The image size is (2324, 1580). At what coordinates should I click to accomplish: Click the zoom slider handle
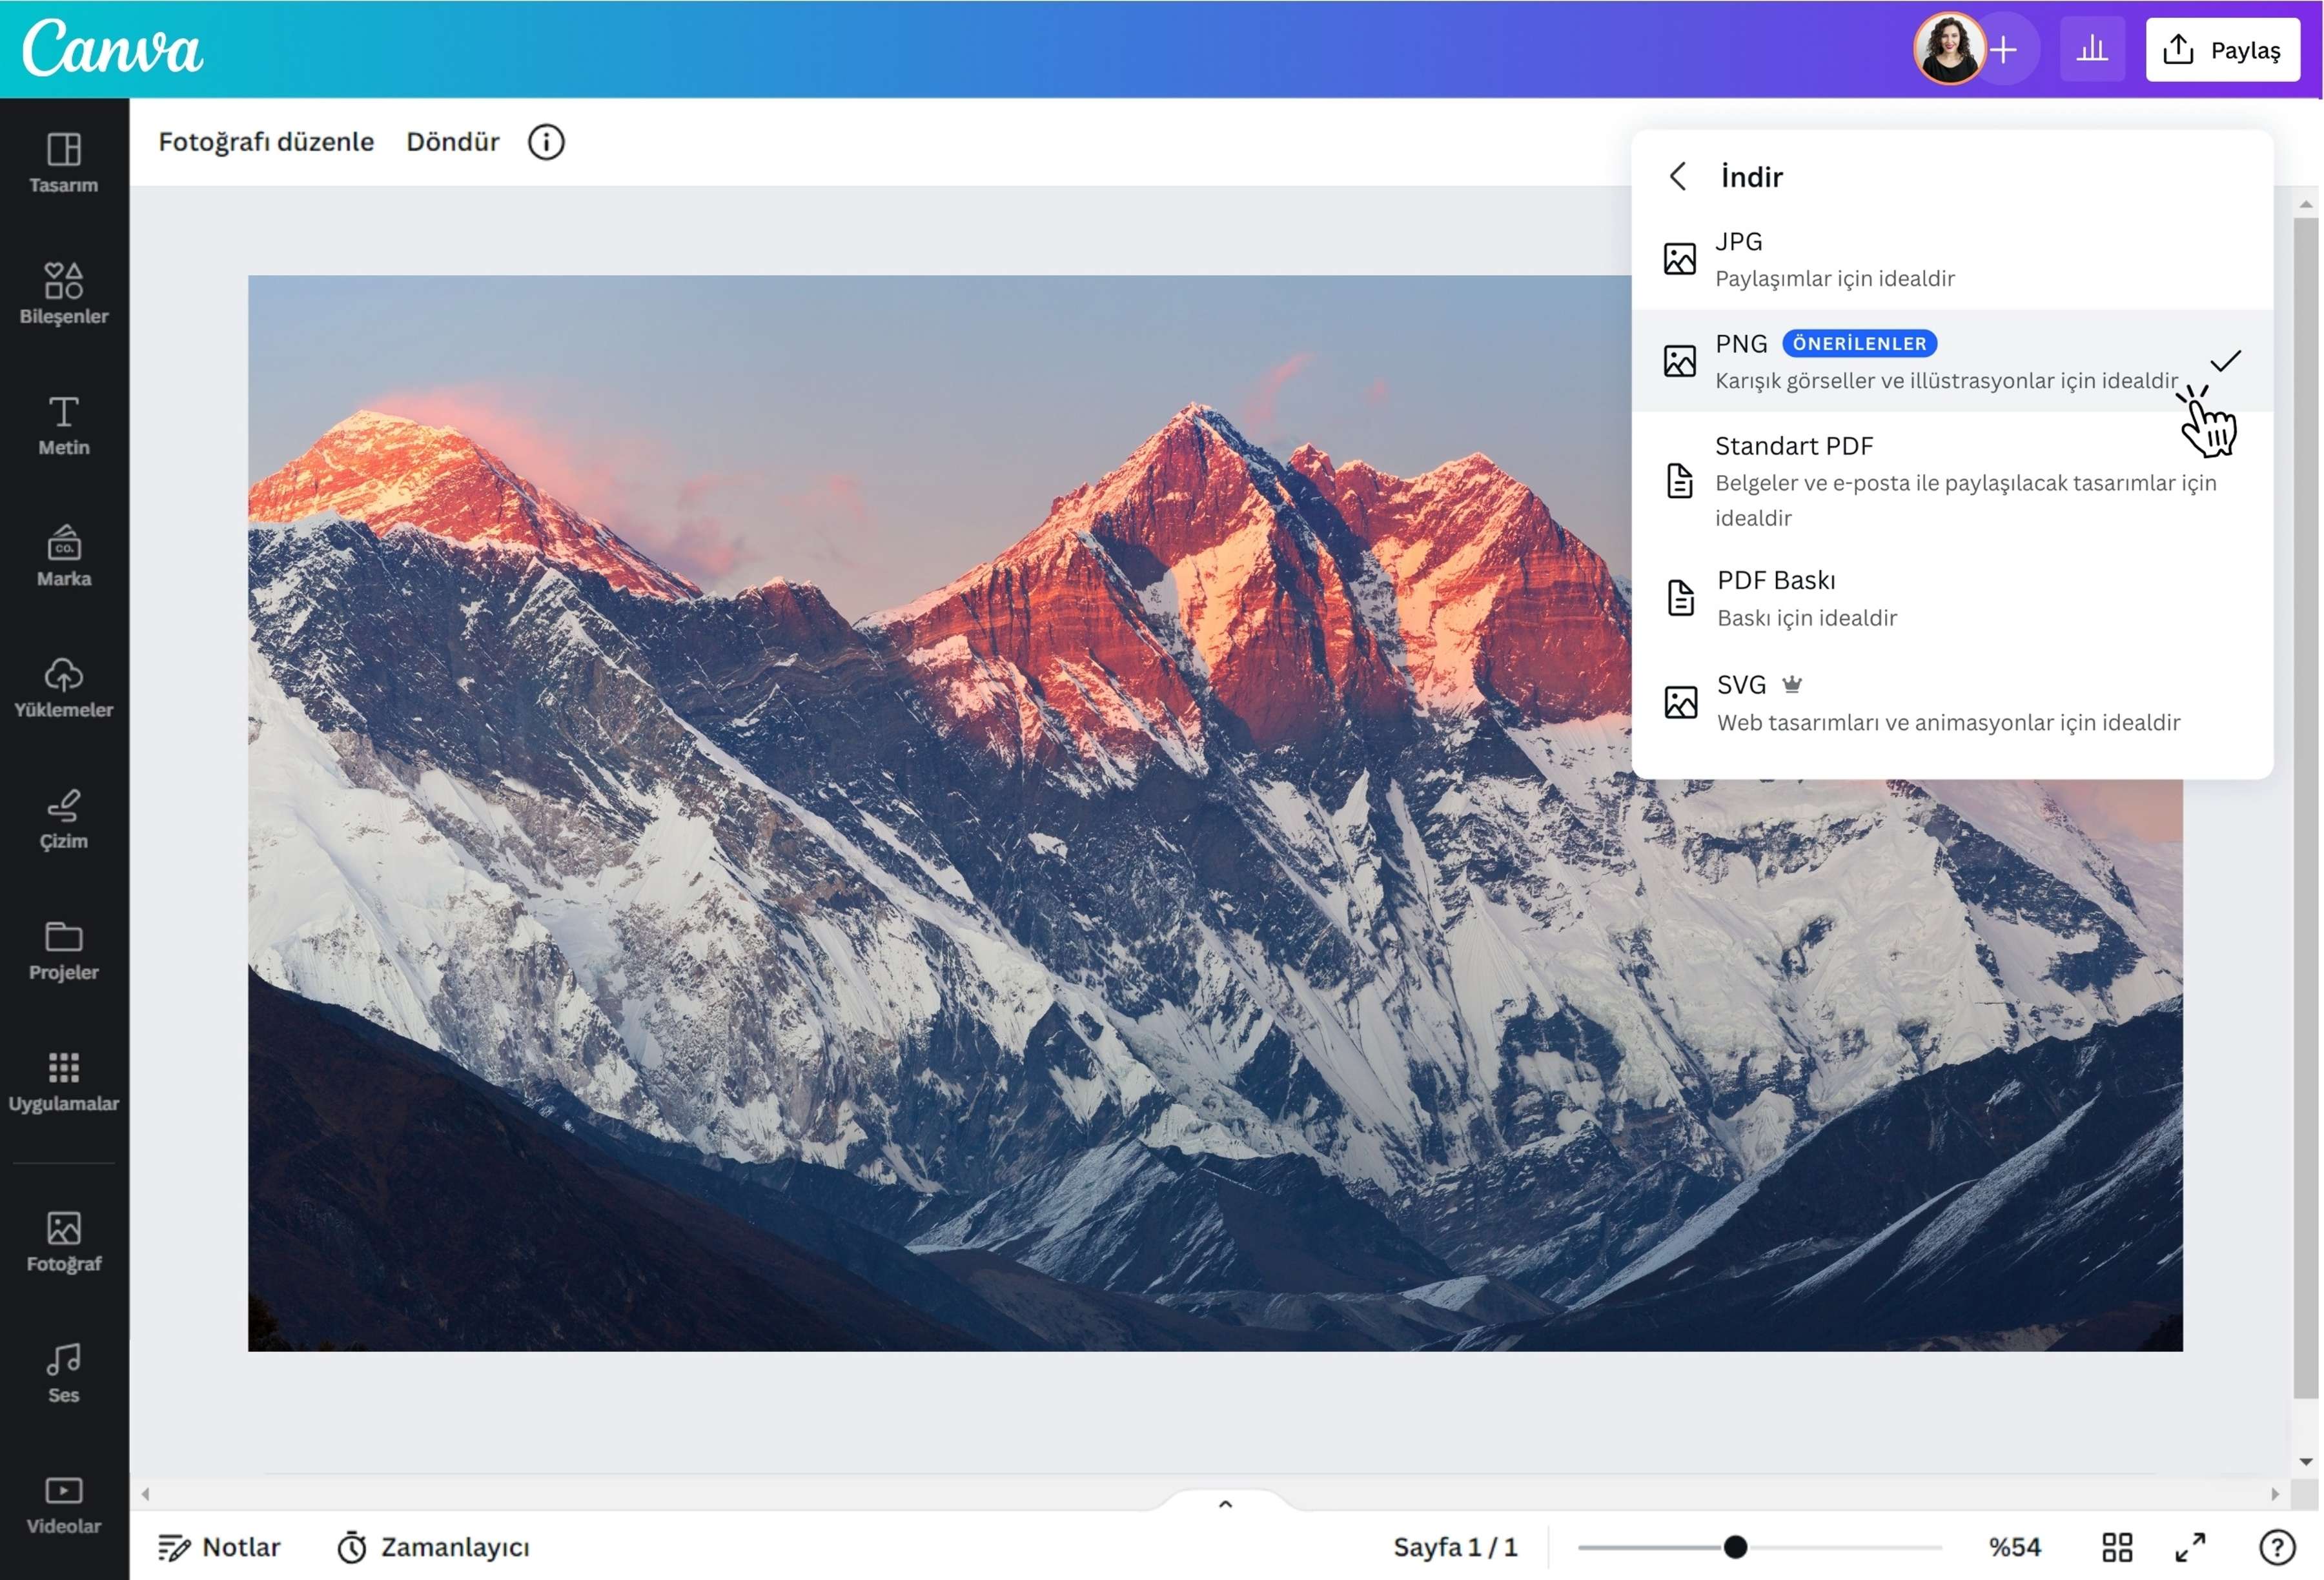[x=1735, y=1547]
